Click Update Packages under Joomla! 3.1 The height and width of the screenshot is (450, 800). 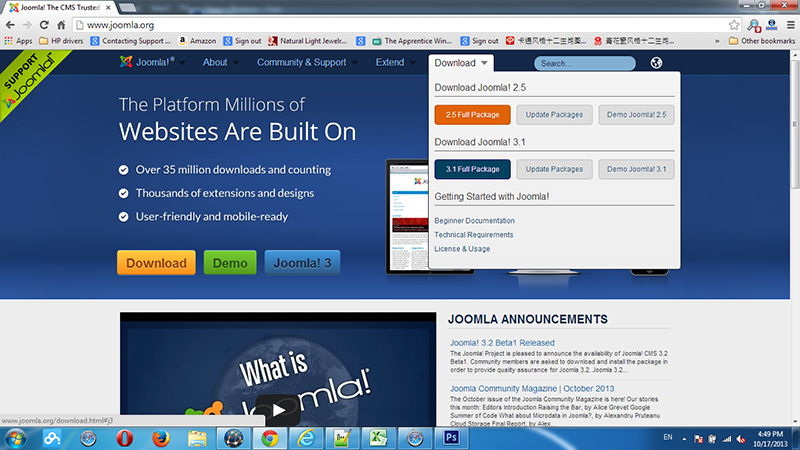coord(554,169)
